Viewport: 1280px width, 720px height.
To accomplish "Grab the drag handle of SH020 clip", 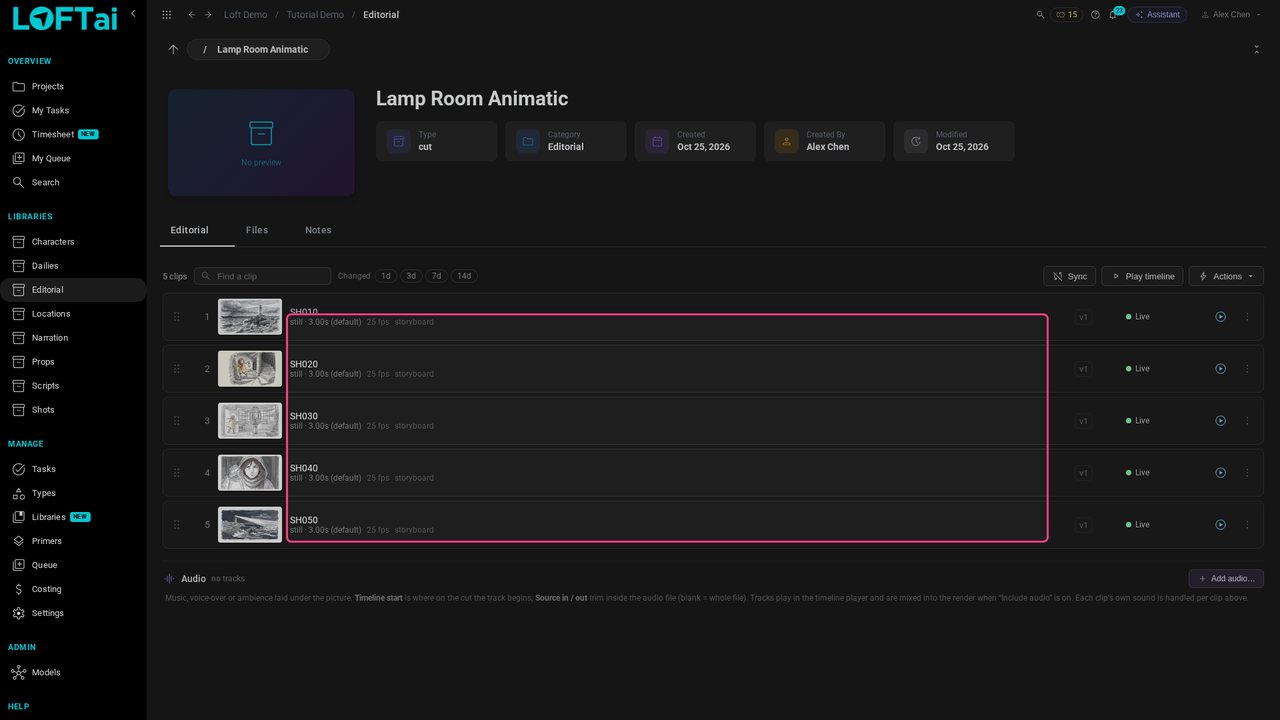I will point(177,369).
